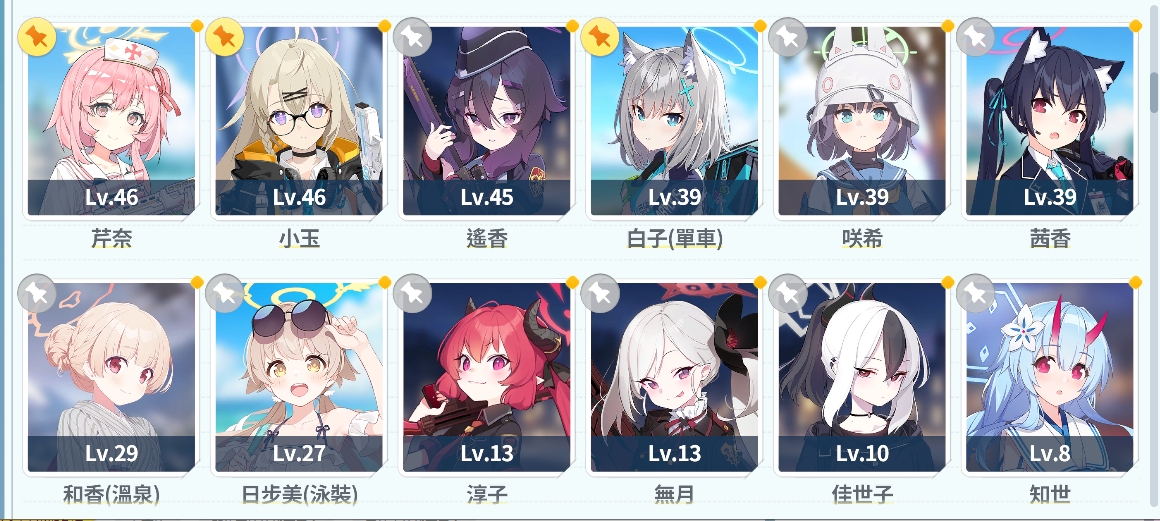Unpin 白子(單車) via the gold pin
The height and width of the screenshot is (521, 1160).
tap(601, 37)
